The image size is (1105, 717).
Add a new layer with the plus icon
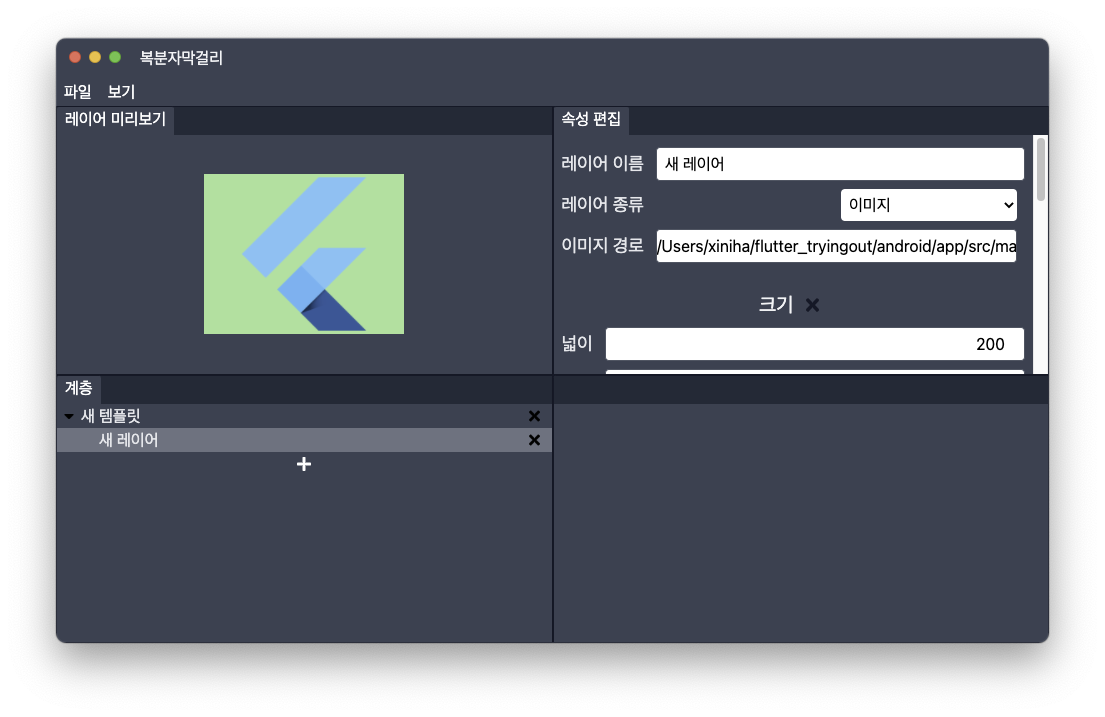click(304, 464)
